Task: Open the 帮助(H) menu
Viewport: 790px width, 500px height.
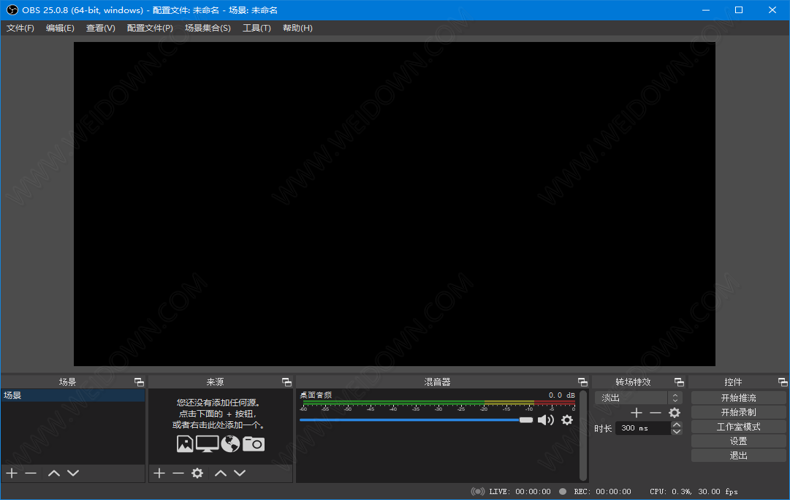Action: click(297, 28)
